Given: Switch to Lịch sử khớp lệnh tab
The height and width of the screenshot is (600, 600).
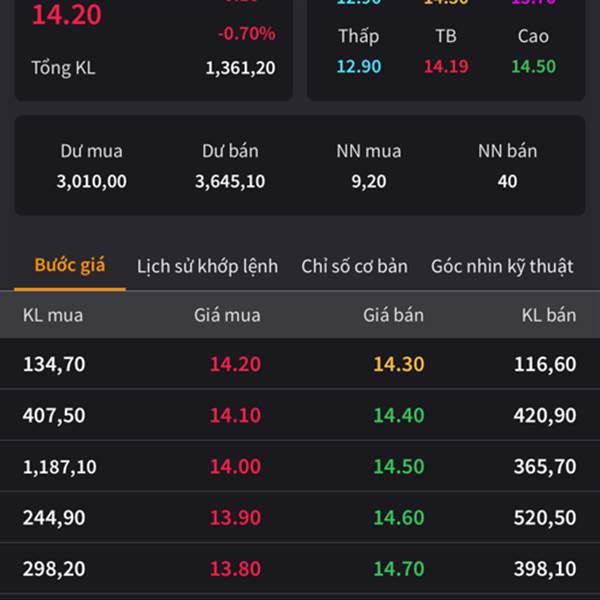Looking at the screenshot, I should pos(207,266).
